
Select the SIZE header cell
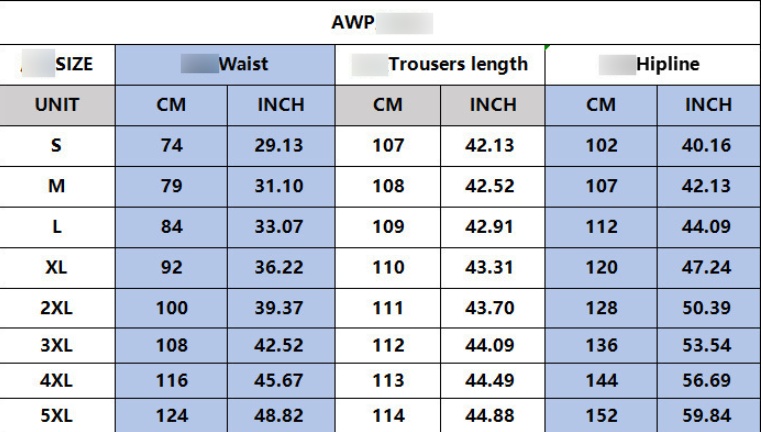[57, 64]
